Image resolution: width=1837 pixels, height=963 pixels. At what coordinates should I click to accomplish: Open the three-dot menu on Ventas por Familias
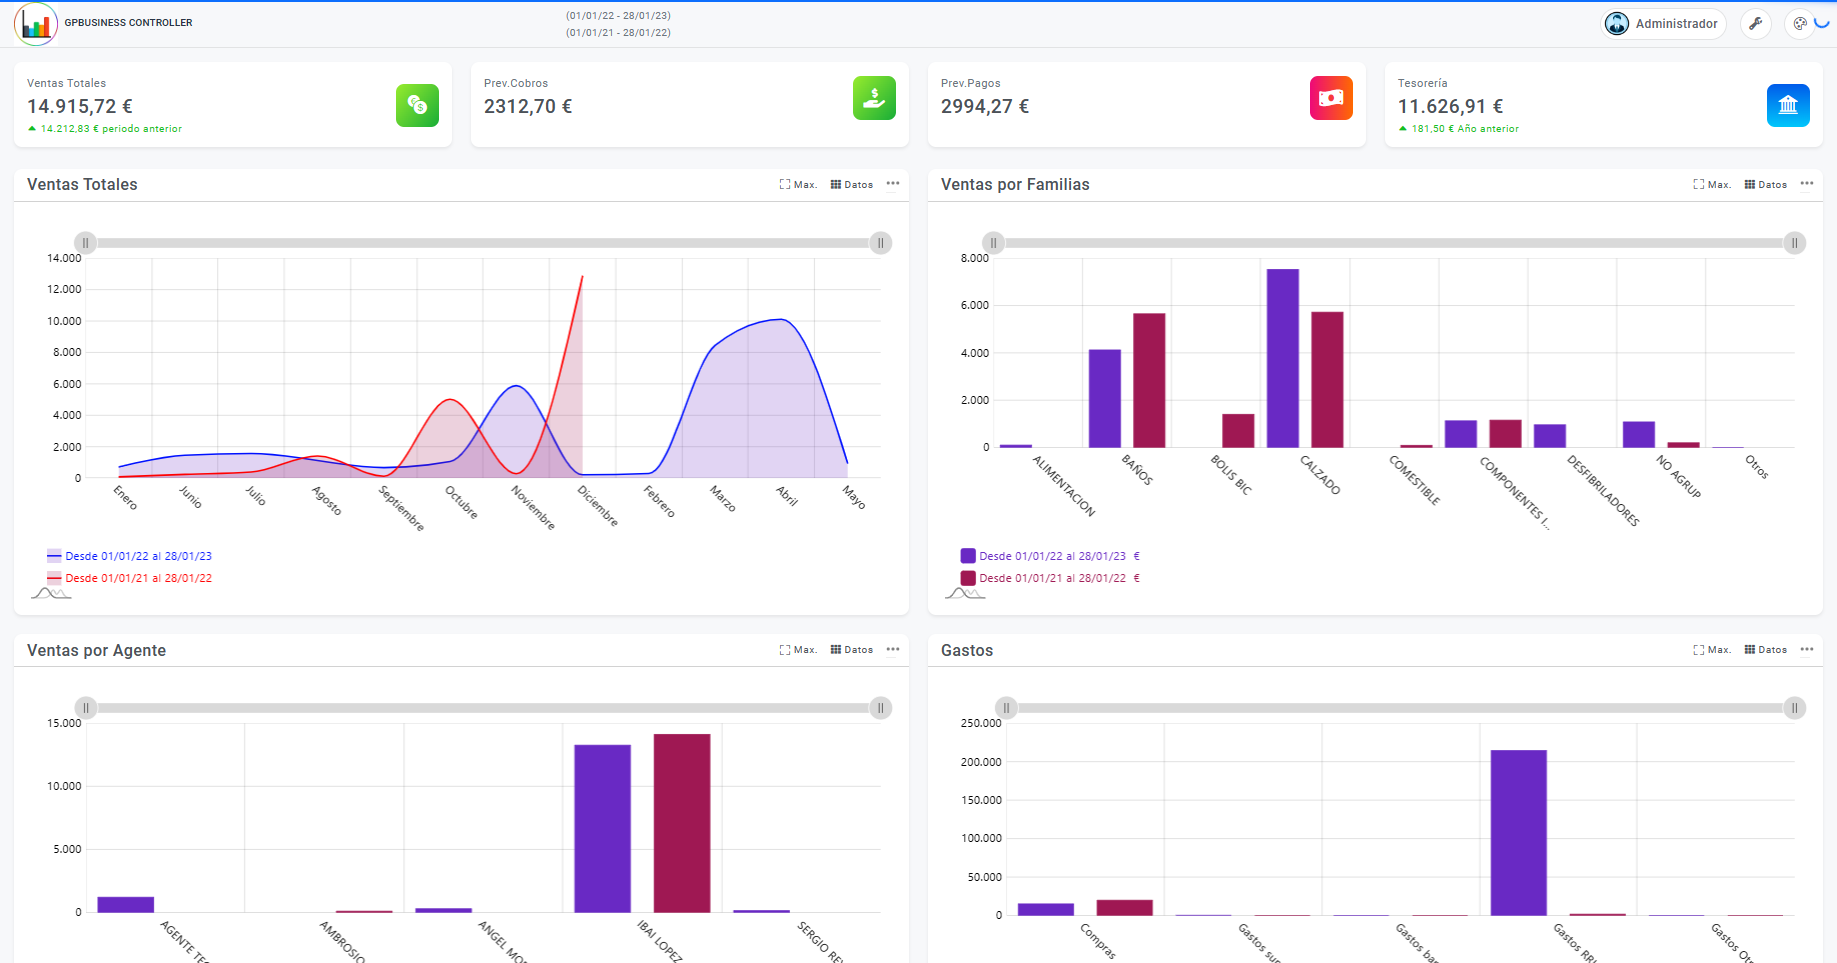tap(1807, 184)
